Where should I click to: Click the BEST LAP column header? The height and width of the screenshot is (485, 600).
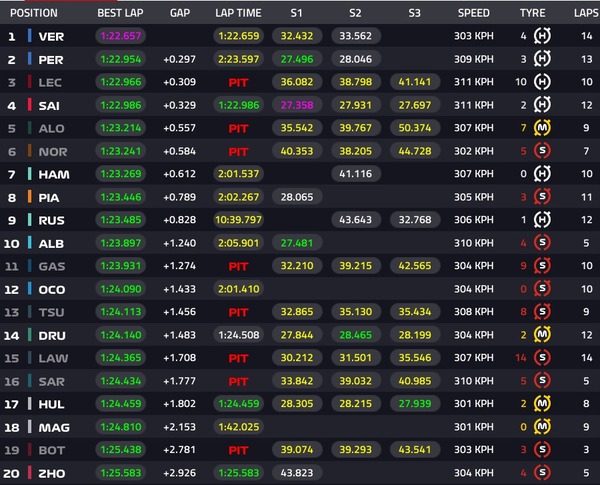tap(120, 13)
